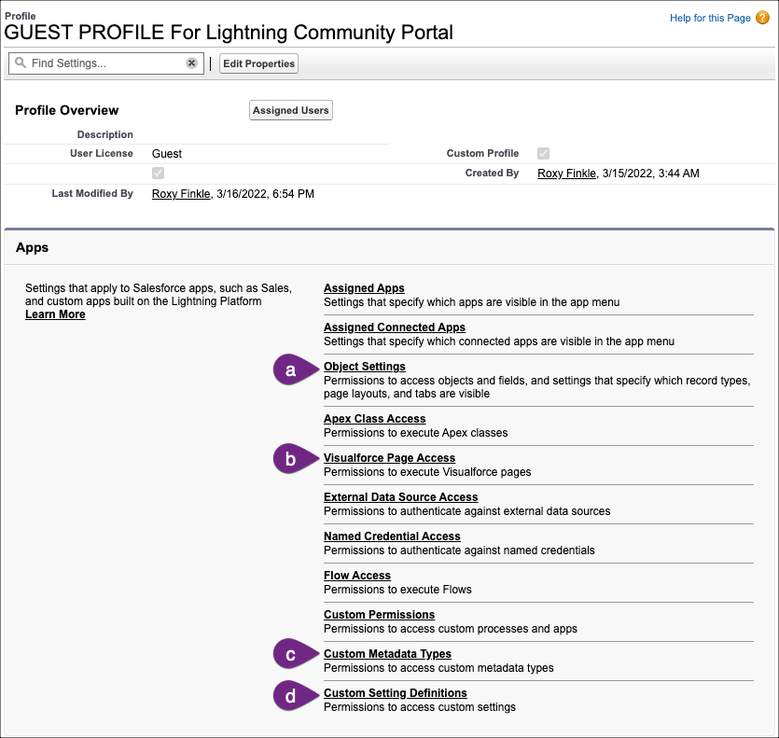This screenshot has height=738, width=779.
Task: Click the purple 'b' callout marker
Action: [291, 460]
